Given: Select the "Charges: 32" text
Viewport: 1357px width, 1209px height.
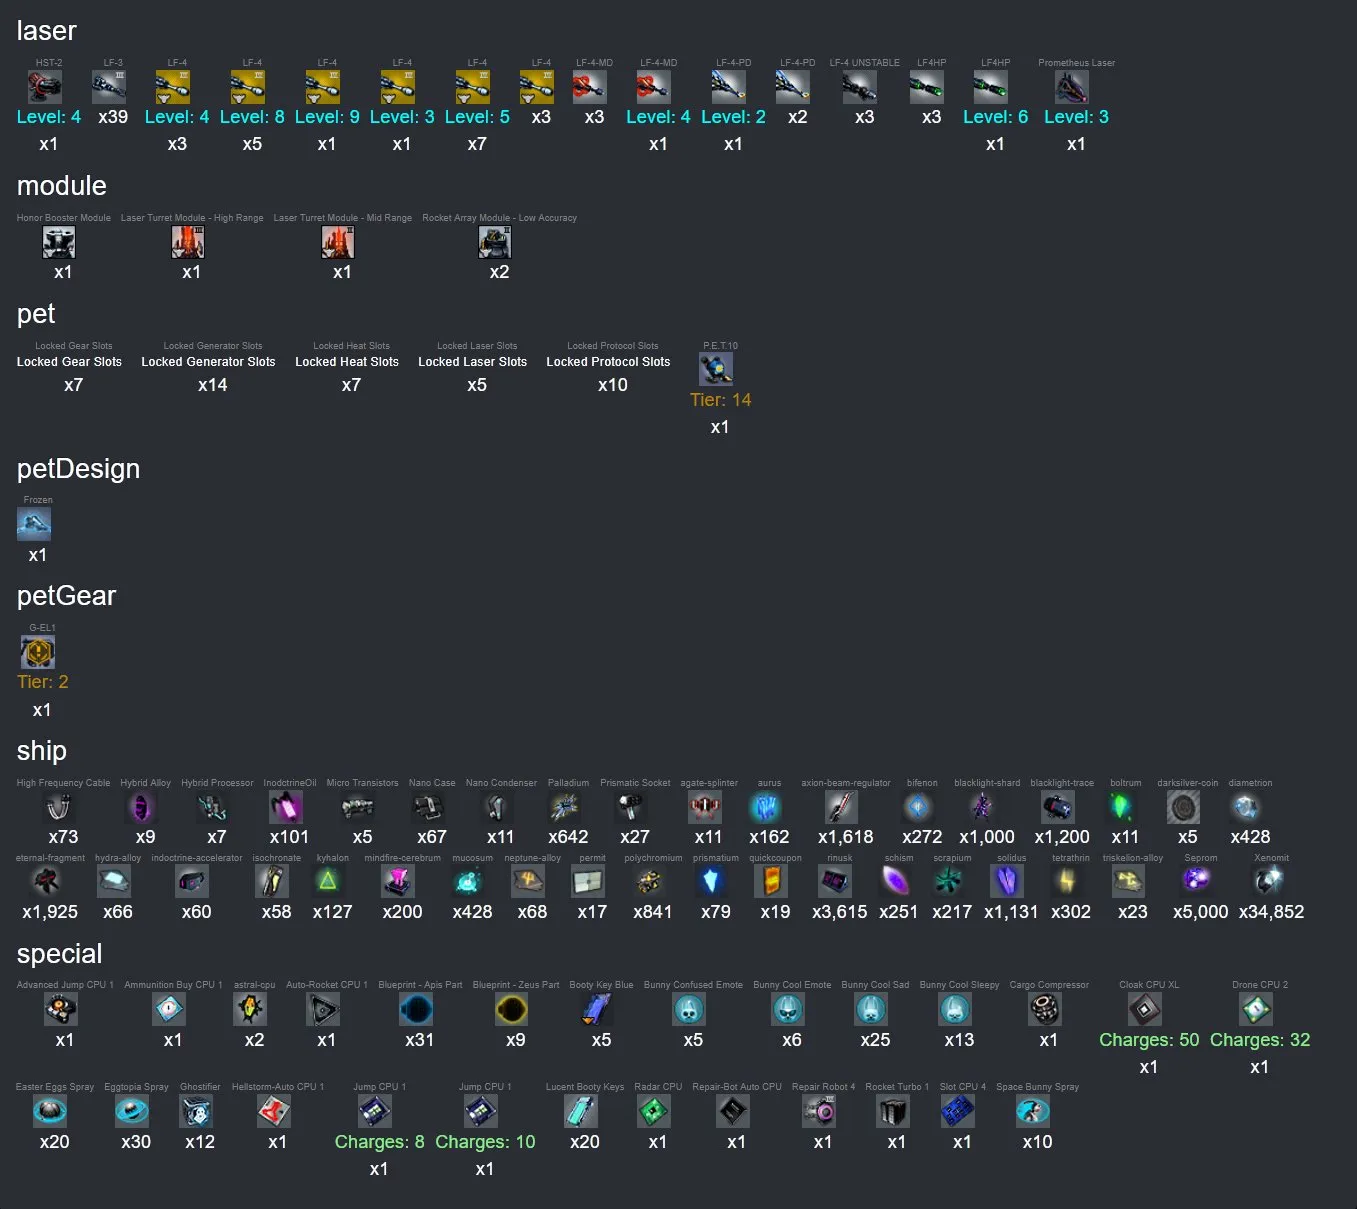Looking at the screenshot, I should (1260, 1040).
